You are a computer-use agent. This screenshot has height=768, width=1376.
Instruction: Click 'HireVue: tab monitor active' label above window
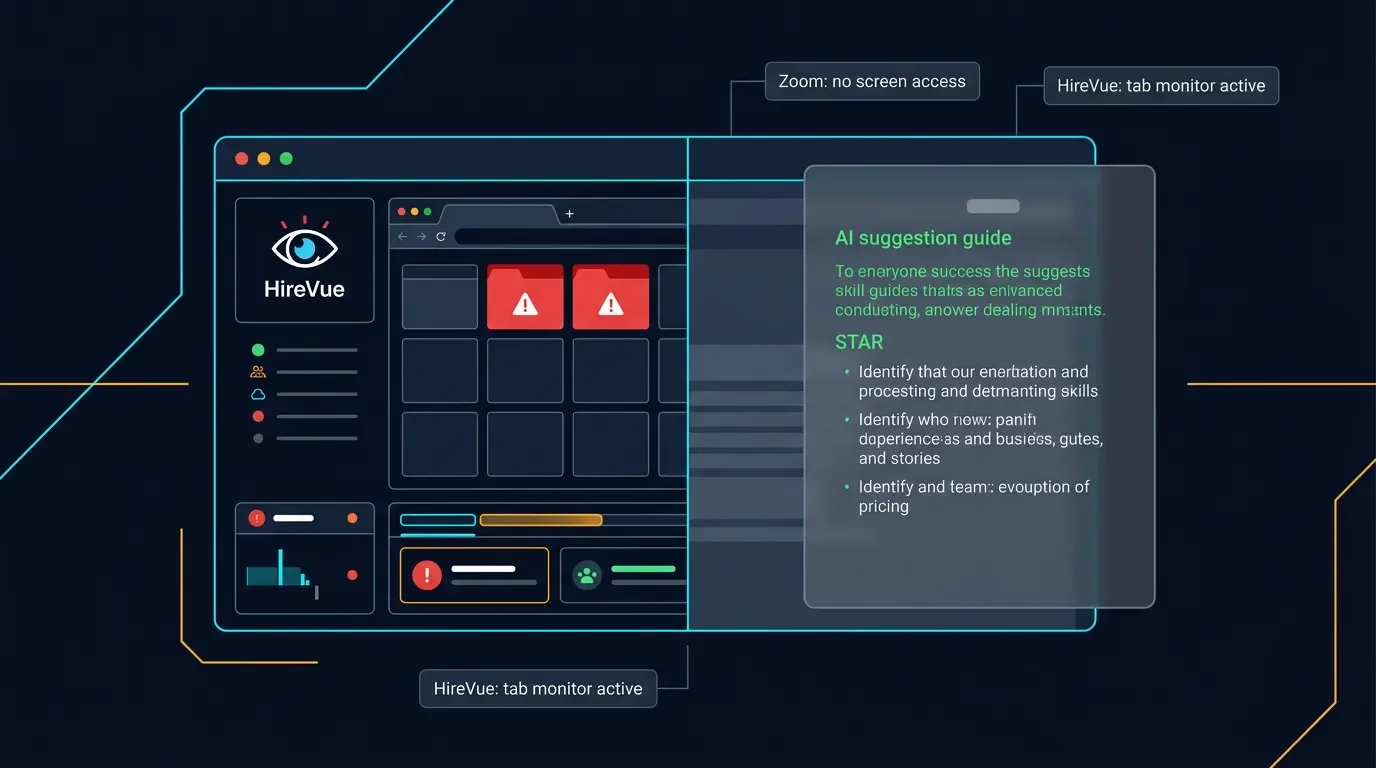(1161, 86)
